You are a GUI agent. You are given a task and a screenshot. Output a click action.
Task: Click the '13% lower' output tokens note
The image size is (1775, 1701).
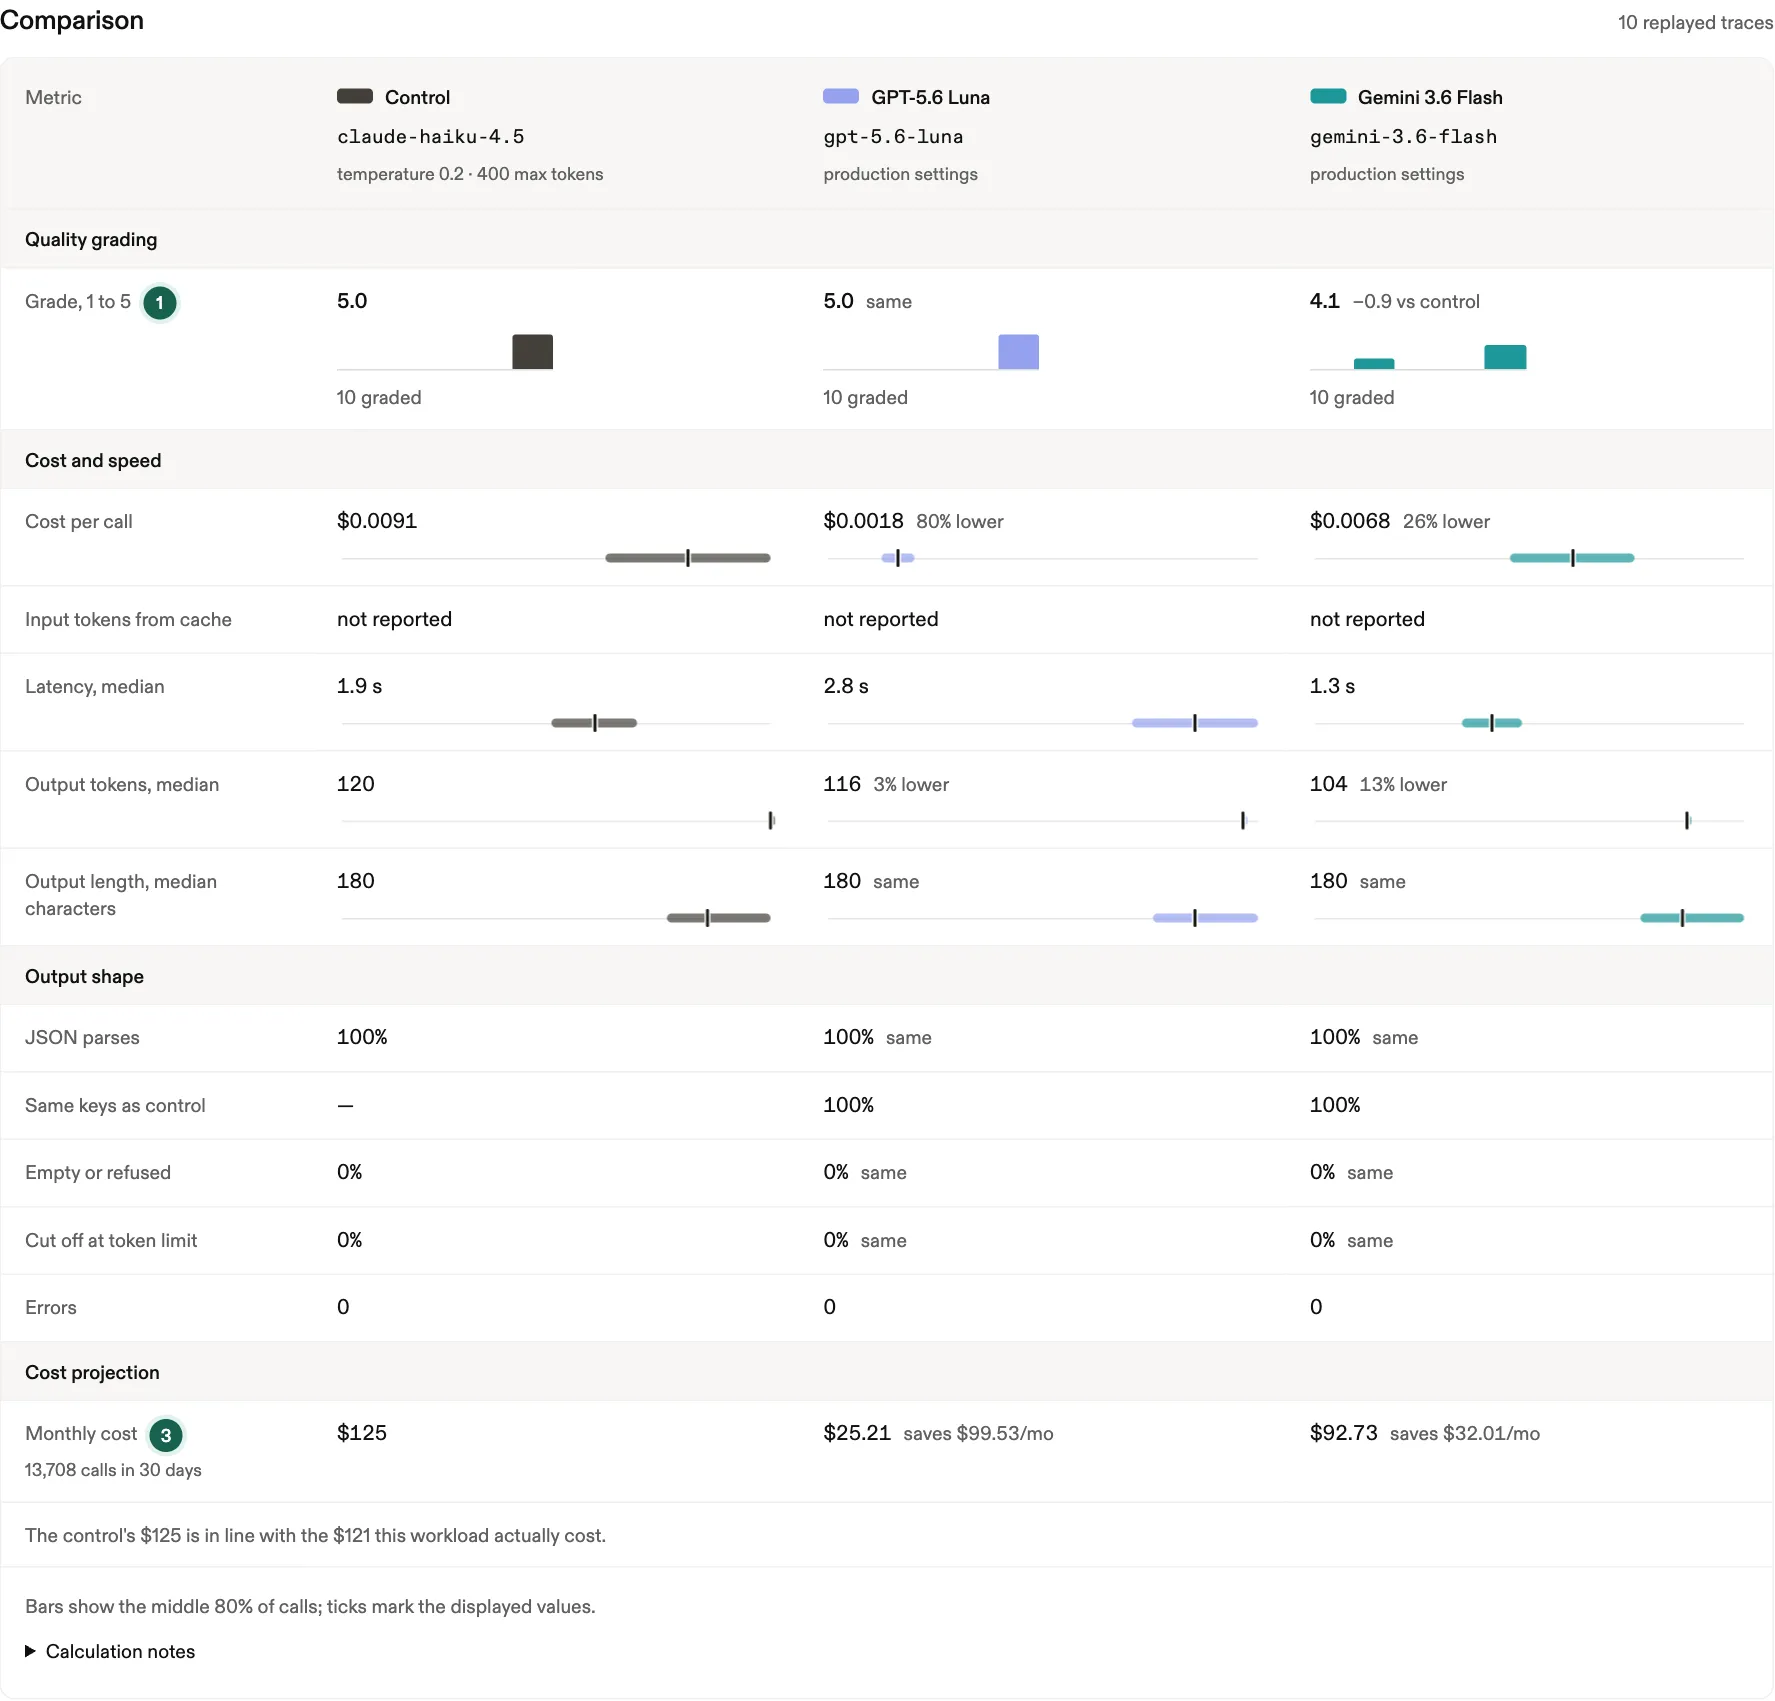point(1403,785)
